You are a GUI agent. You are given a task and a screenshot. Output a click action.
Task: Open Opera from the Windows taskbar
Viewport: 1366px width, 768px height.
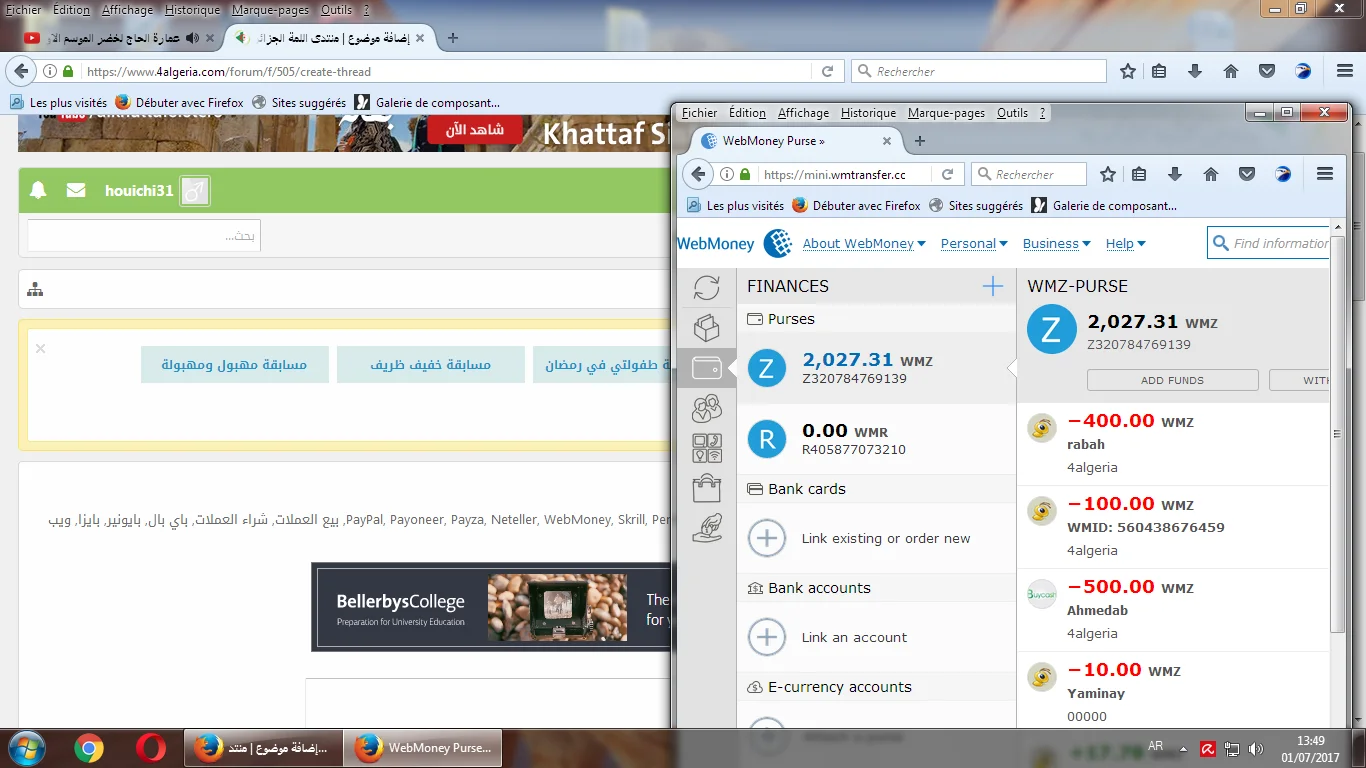click(x=151, y=748)
